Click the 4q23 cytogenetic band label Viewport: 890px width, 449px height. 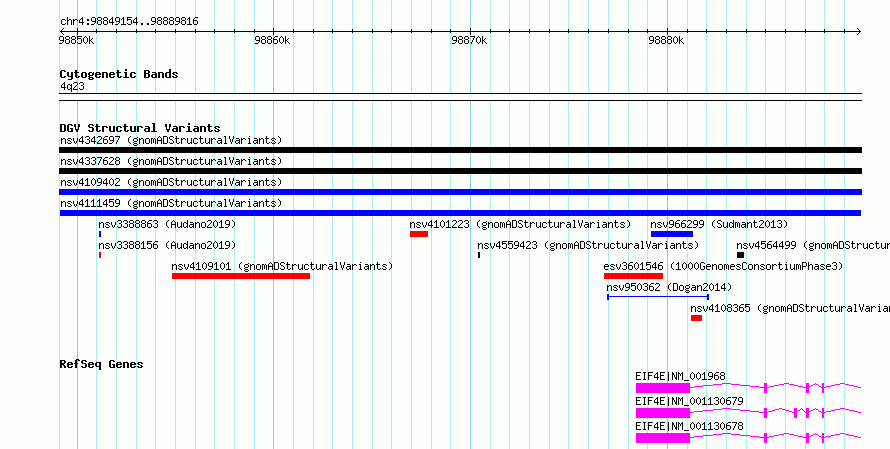coord(73,87)
